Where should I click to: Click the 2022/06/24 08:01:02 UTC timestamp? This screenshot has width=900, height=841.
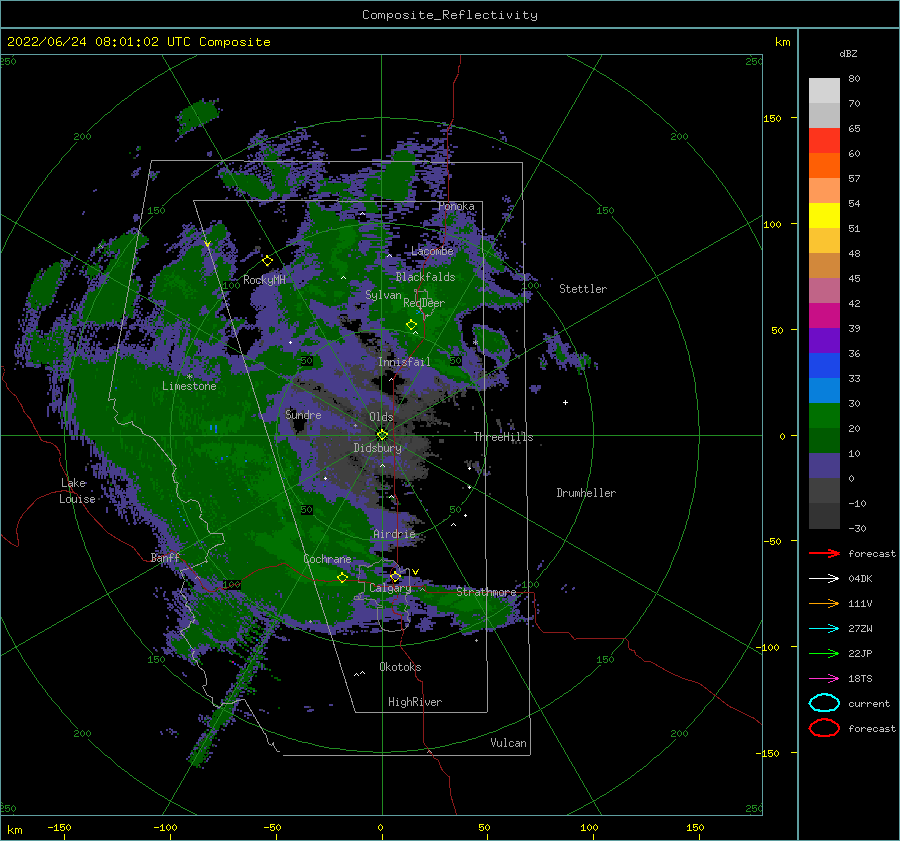[x=99, y=42]
